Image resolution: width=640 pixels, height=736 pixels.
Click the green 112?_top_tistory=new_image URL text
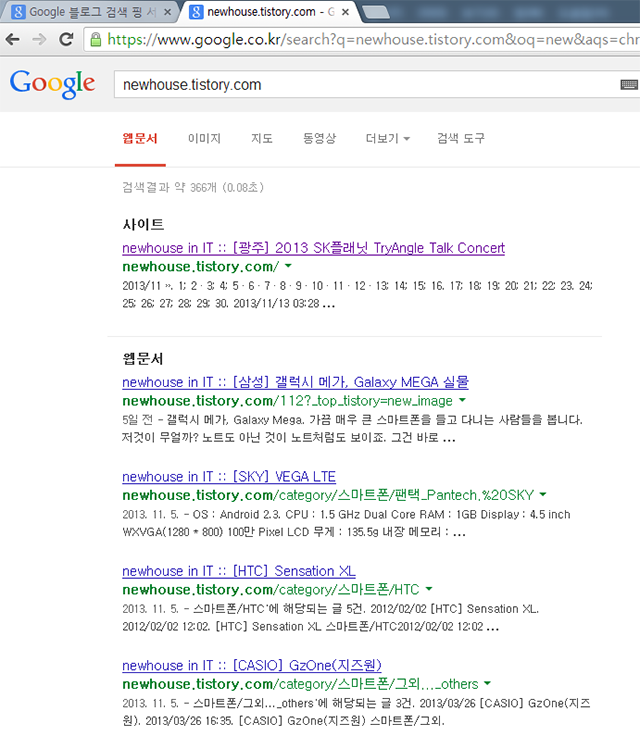(x=287, y=401)
